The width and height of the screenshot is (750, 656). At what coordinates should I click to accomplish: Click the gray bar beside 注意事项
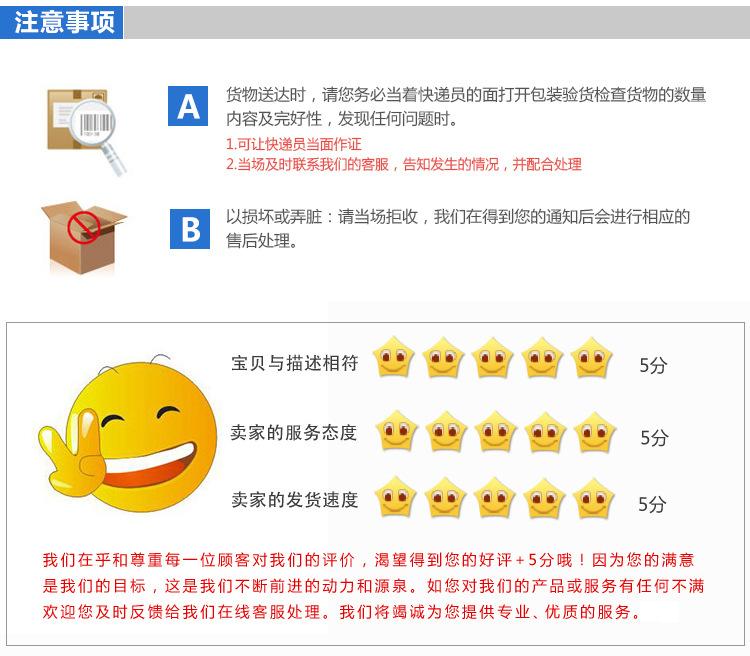437,22
